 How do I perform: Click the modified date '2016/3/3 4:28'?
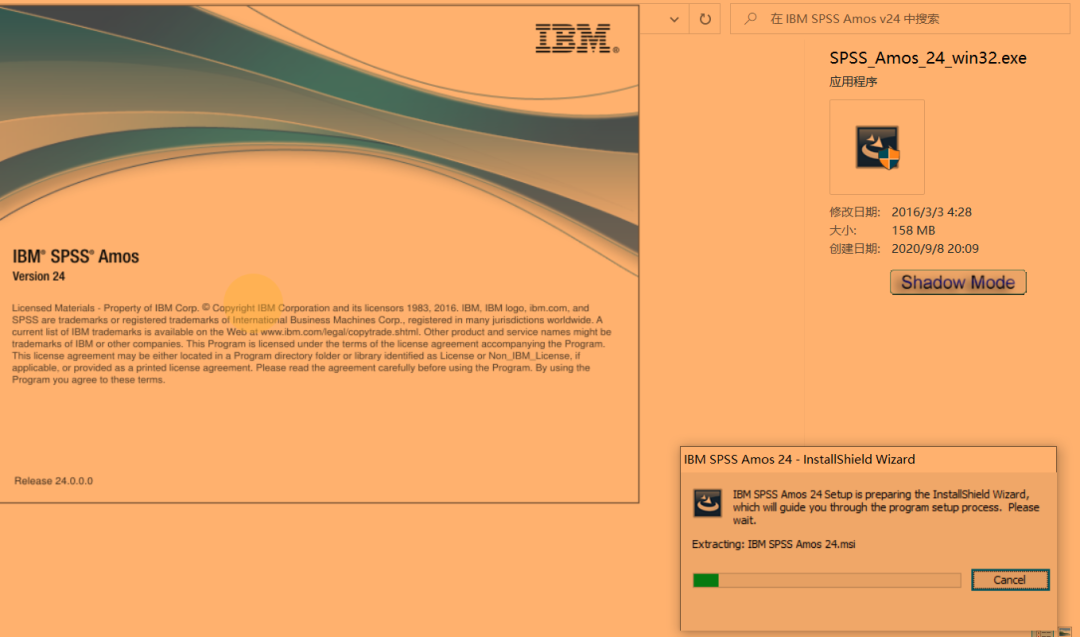click(931, 212)
